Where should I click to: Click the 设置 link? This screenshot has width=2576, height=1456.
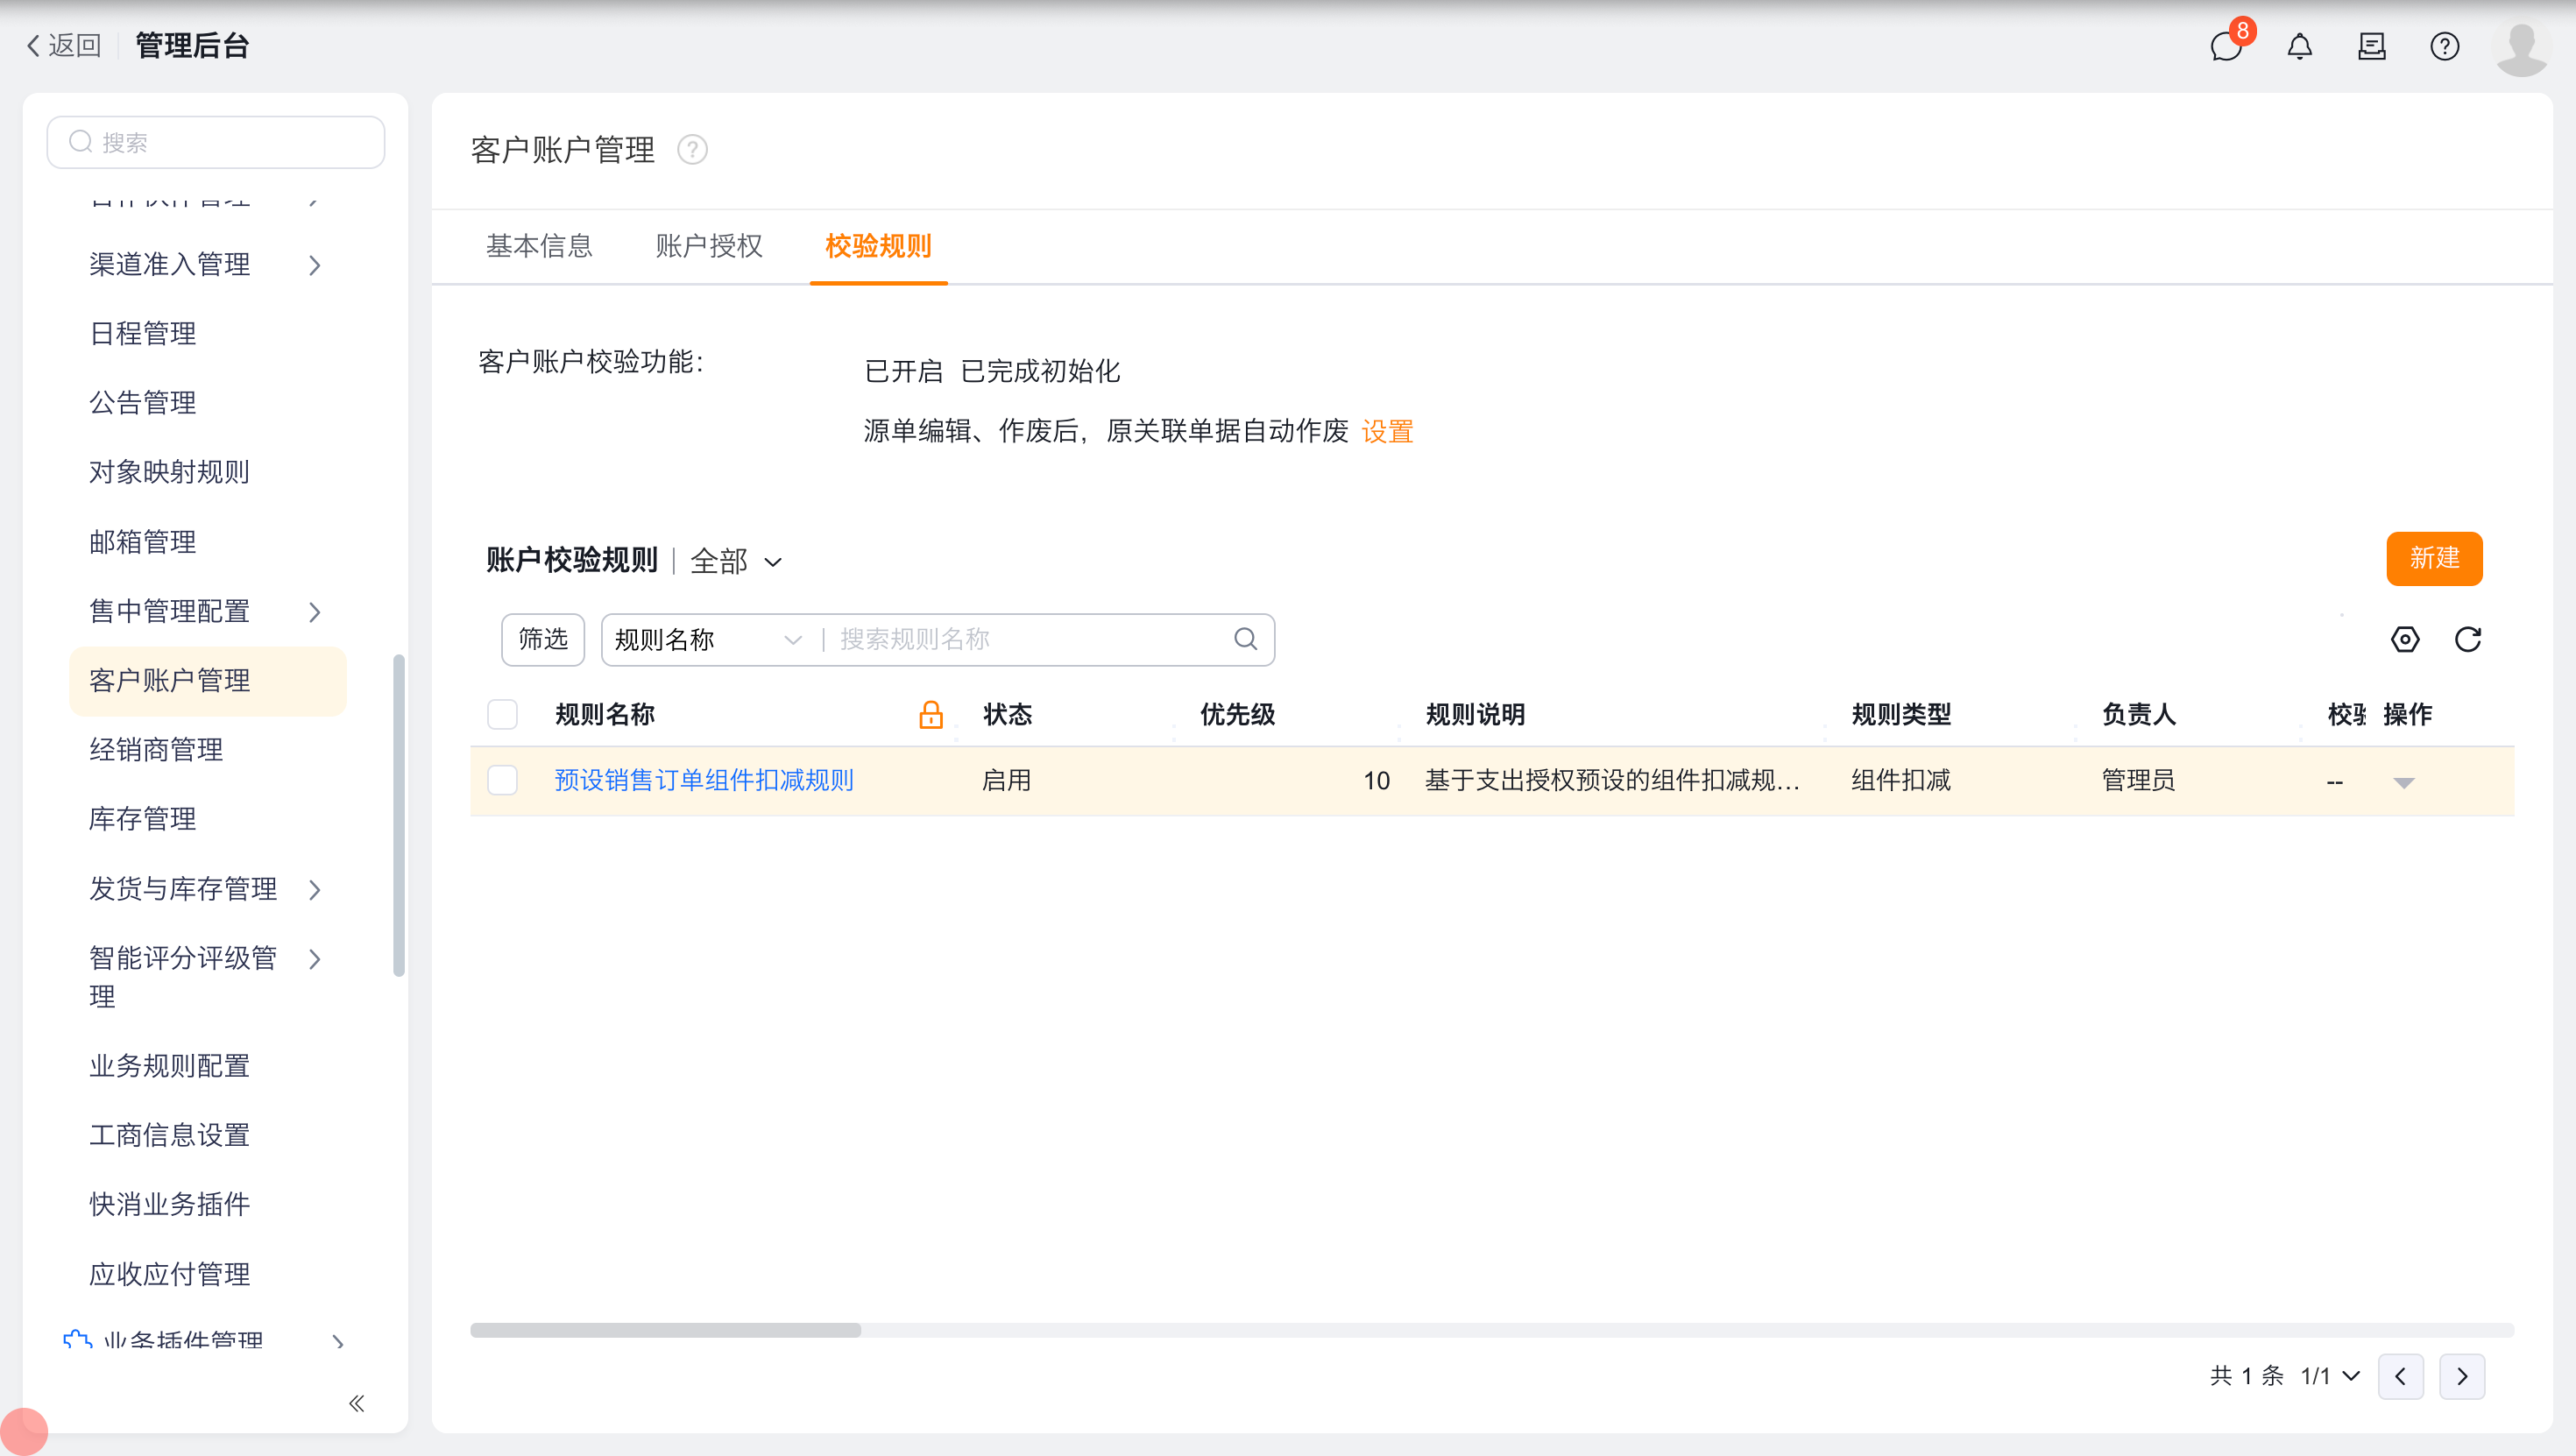(1387, 432)
